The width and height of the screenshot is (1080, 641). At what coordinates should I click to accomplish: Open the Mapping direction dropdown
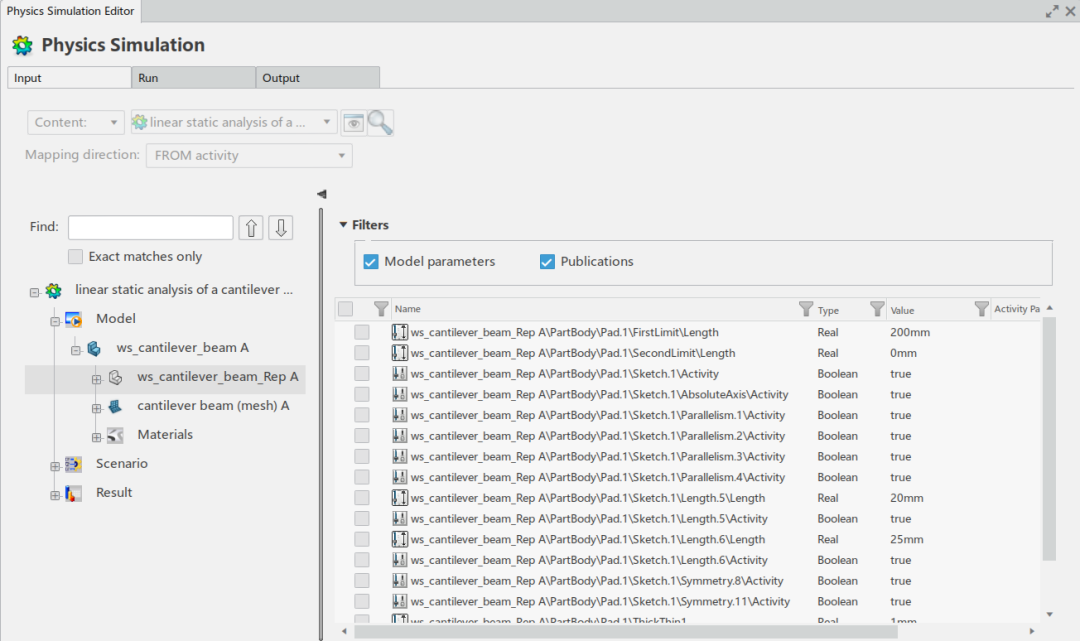249,156
